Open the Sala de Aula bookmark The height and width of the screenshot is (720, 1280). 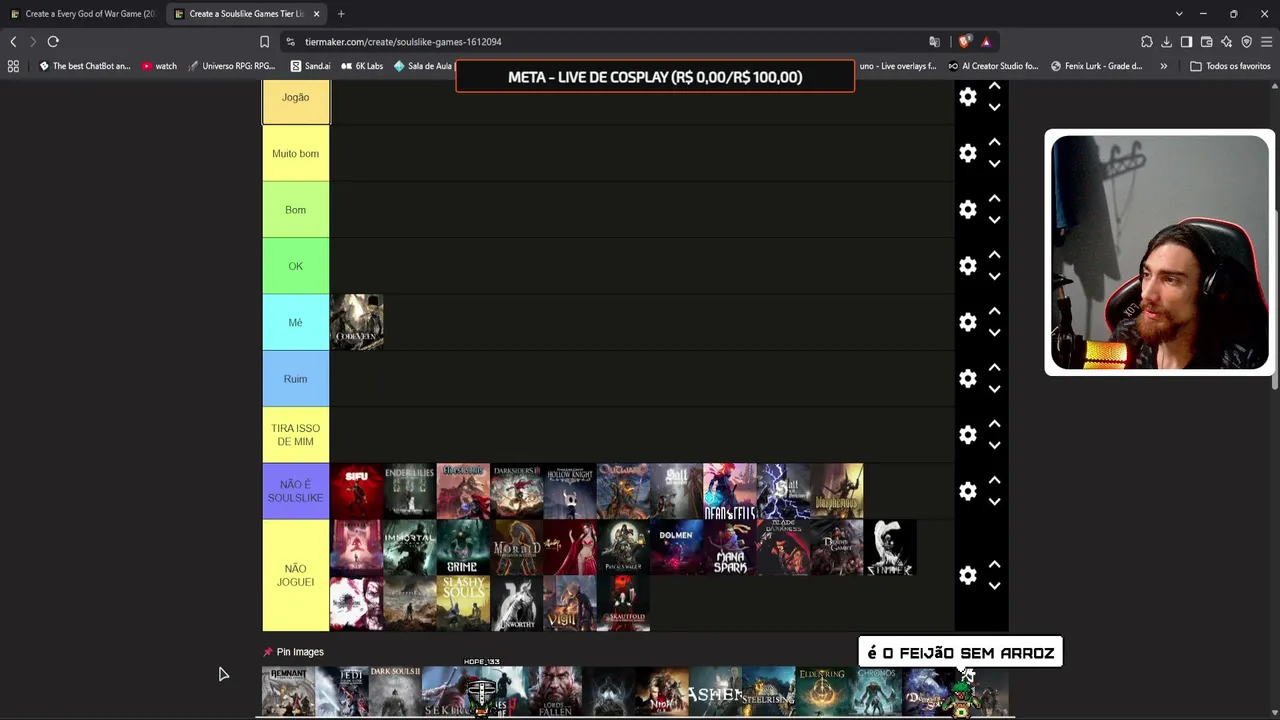pyautogui.click(x=423, y=66)
